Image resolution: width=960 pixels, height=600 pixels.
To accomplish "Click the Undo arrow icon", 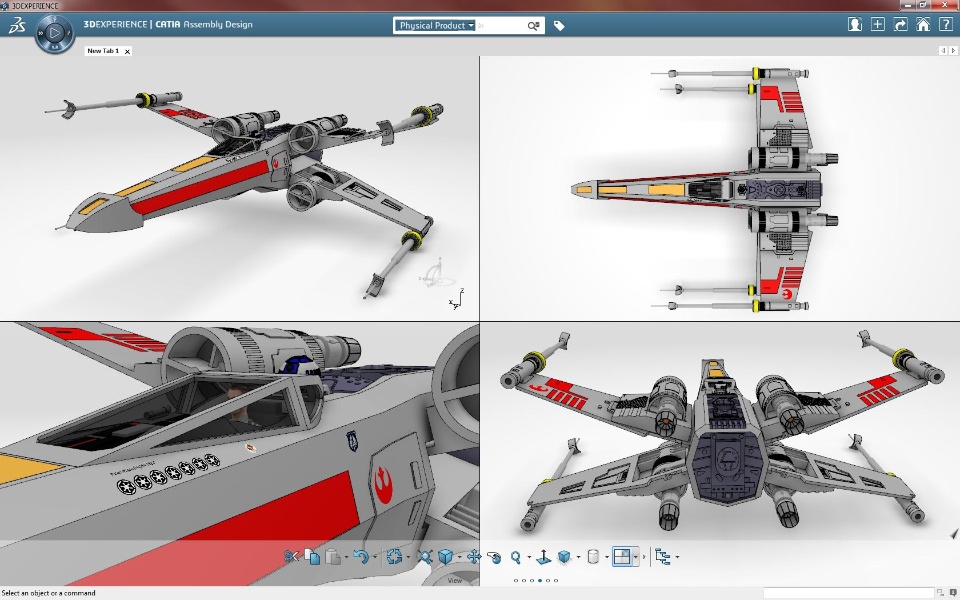I will [x=361, y=557].
